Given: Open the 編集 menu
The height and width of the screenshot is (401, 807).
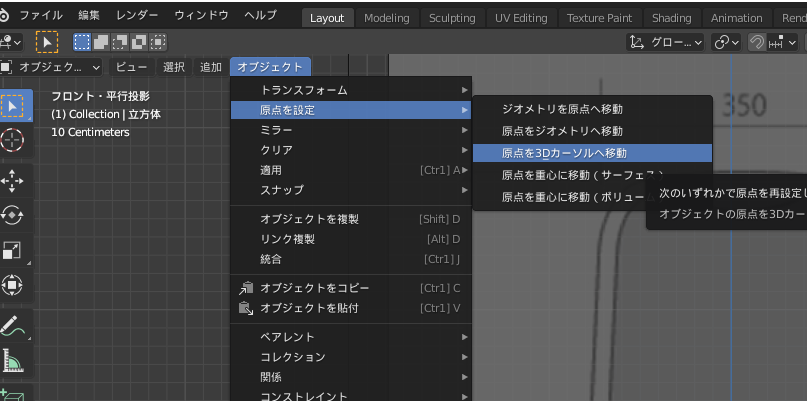Looking at the screenshot, I should pos(89,15).
